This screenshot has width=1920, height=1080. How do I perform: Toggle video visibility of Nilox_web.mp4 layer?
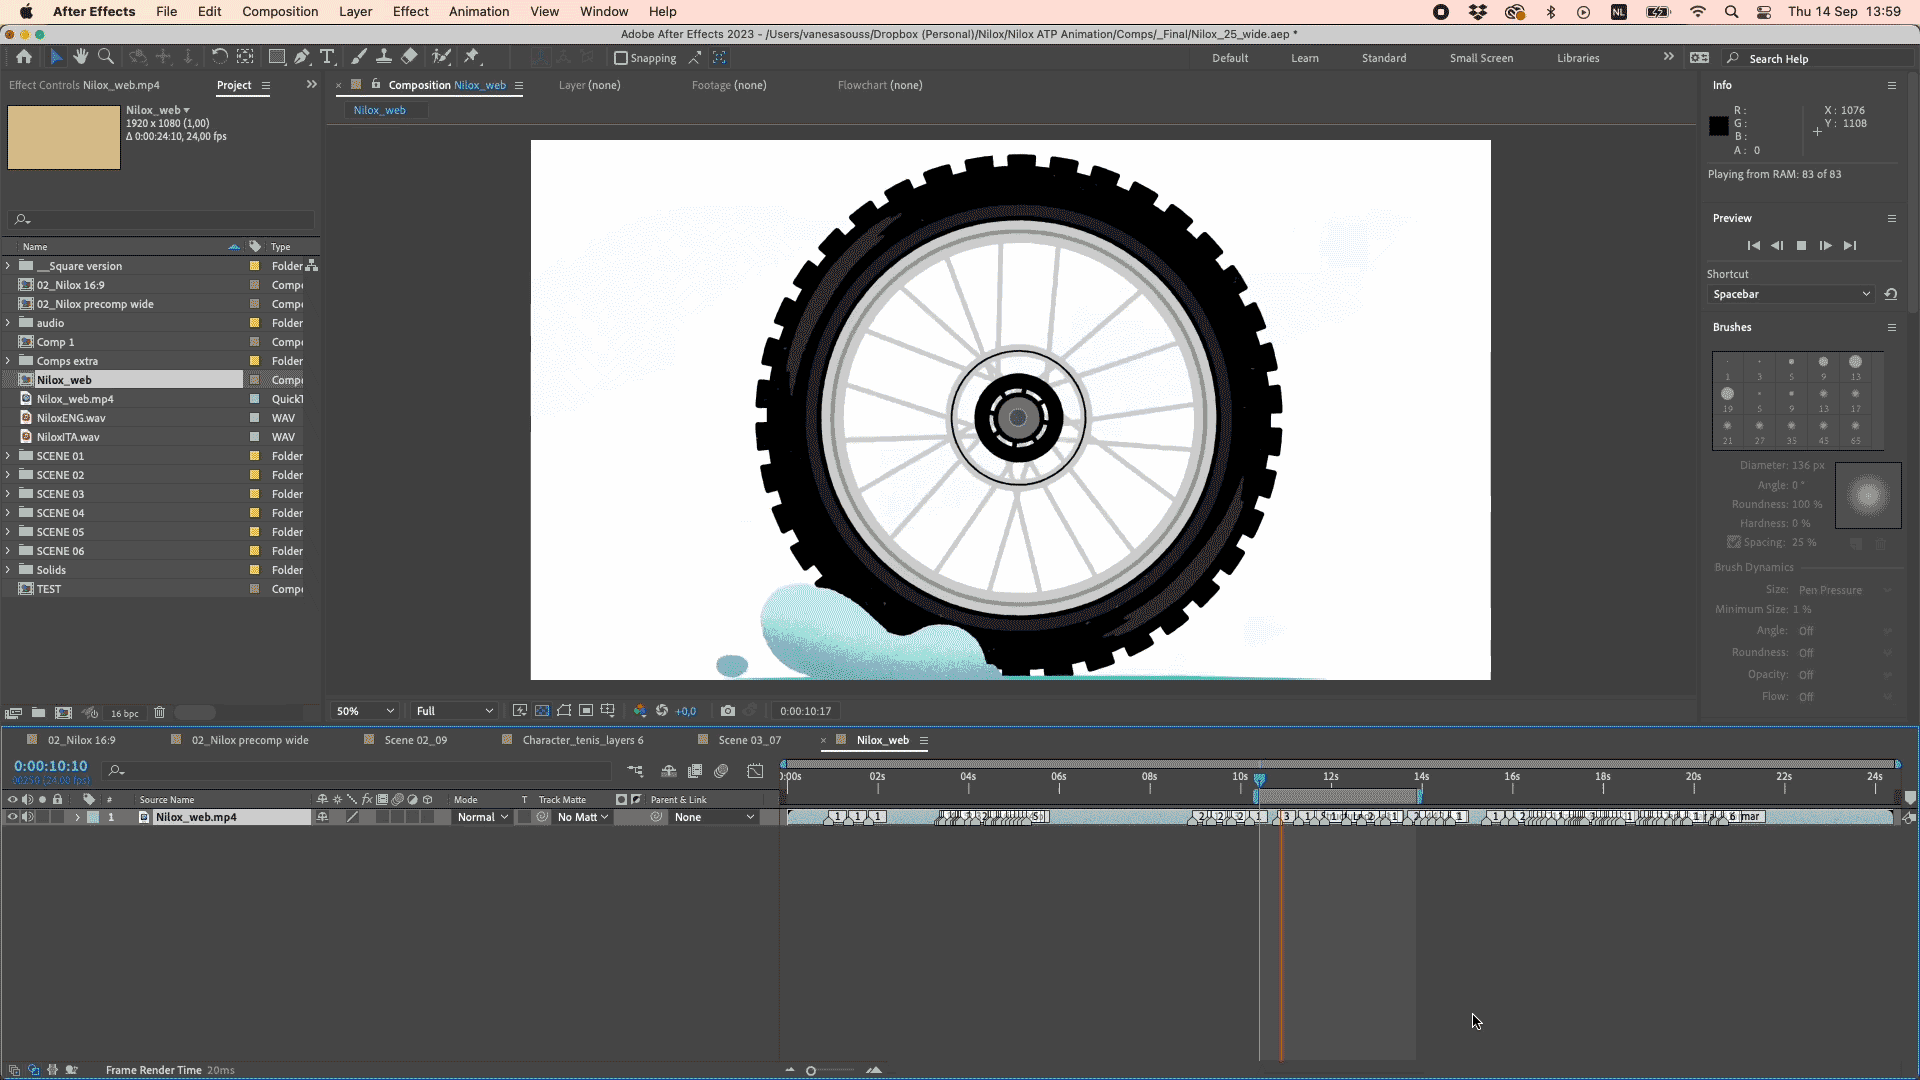12,817
